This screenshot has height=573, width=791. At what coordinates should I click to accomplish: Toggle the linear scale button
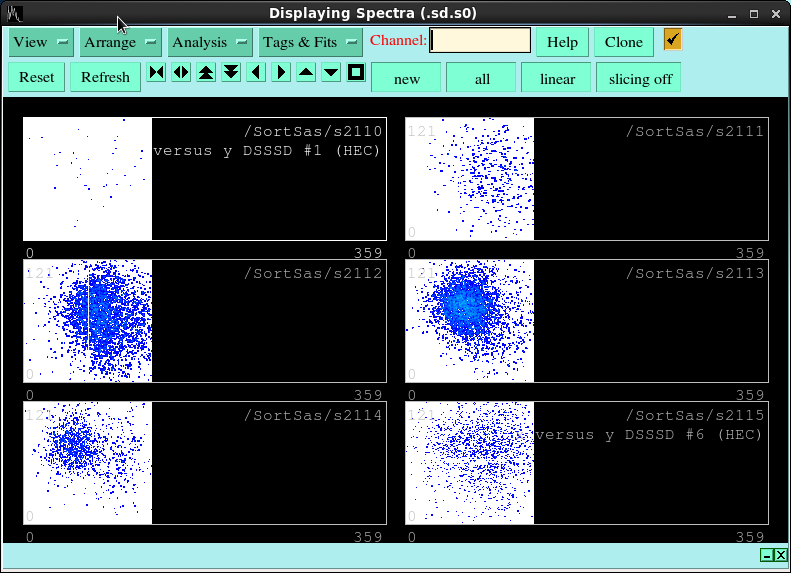556,78
